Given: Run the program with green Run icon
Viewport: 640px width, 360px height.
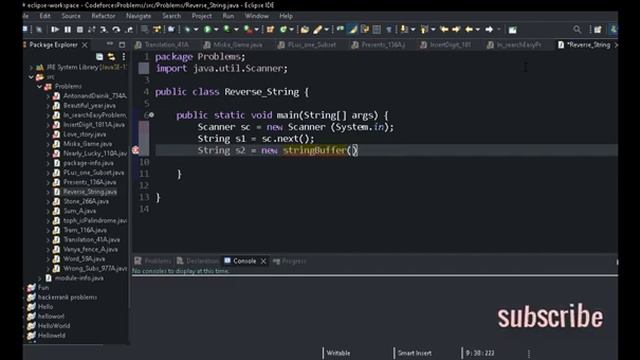Looking at the screenshot, I should point(207,29).
